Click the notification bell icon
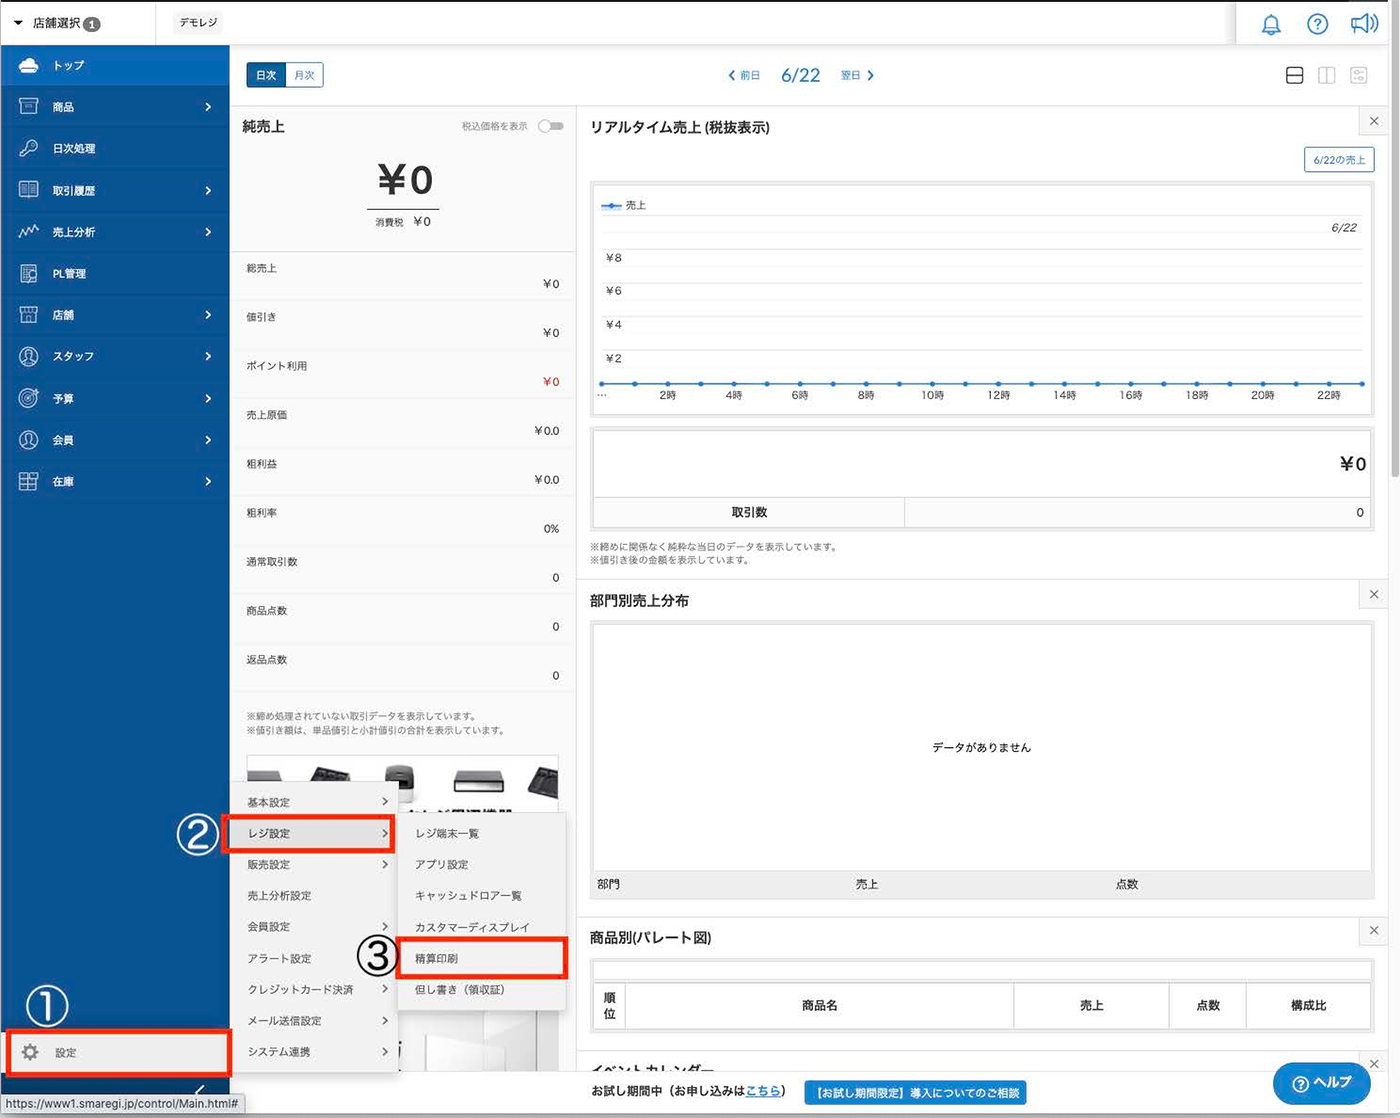1400x1118 pixels. (x=1271, y=24)
